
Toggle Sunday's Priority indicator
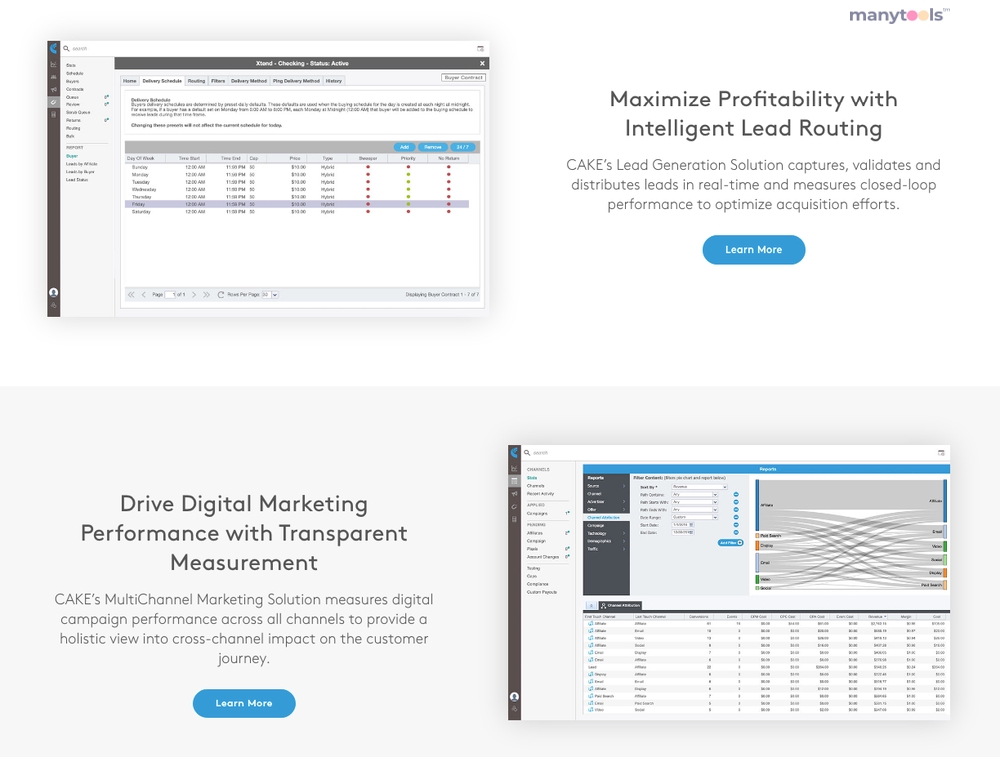pos(408,167)
